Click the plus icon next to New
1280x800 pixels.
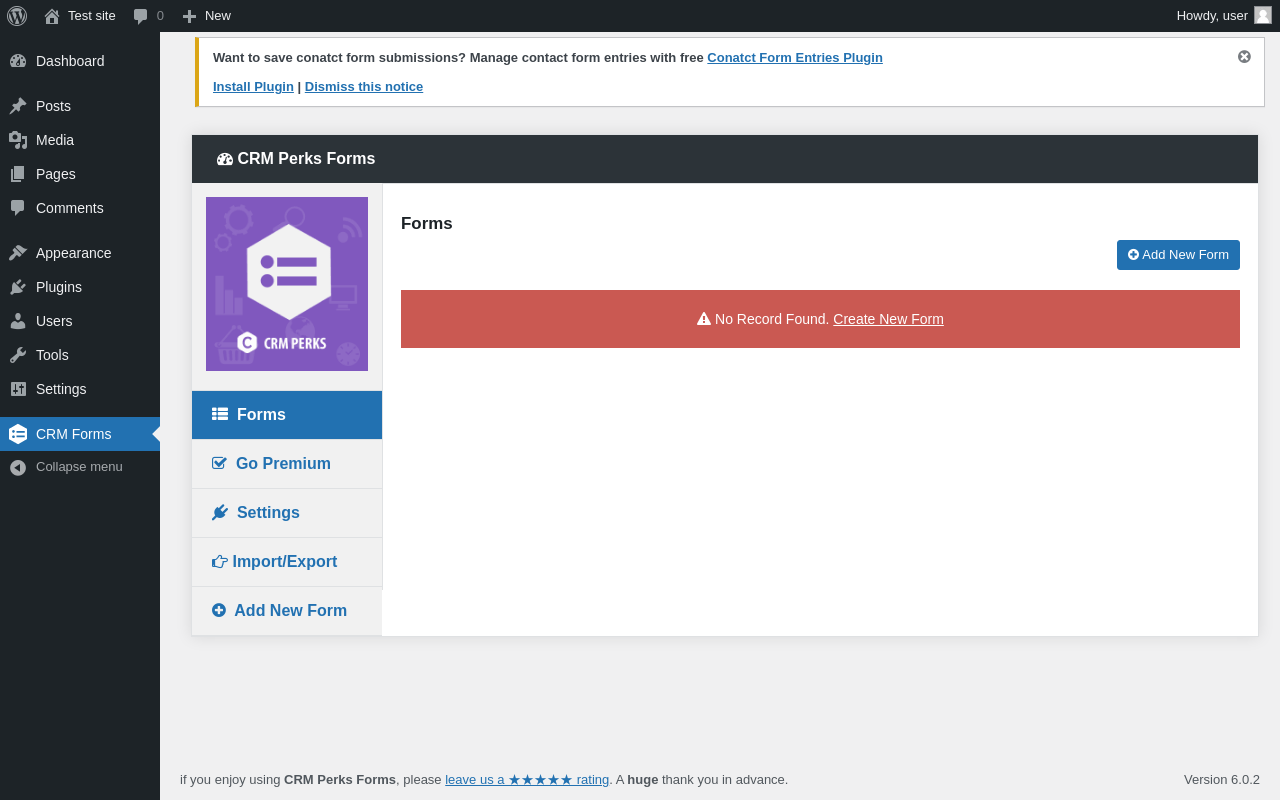(189, 16)
